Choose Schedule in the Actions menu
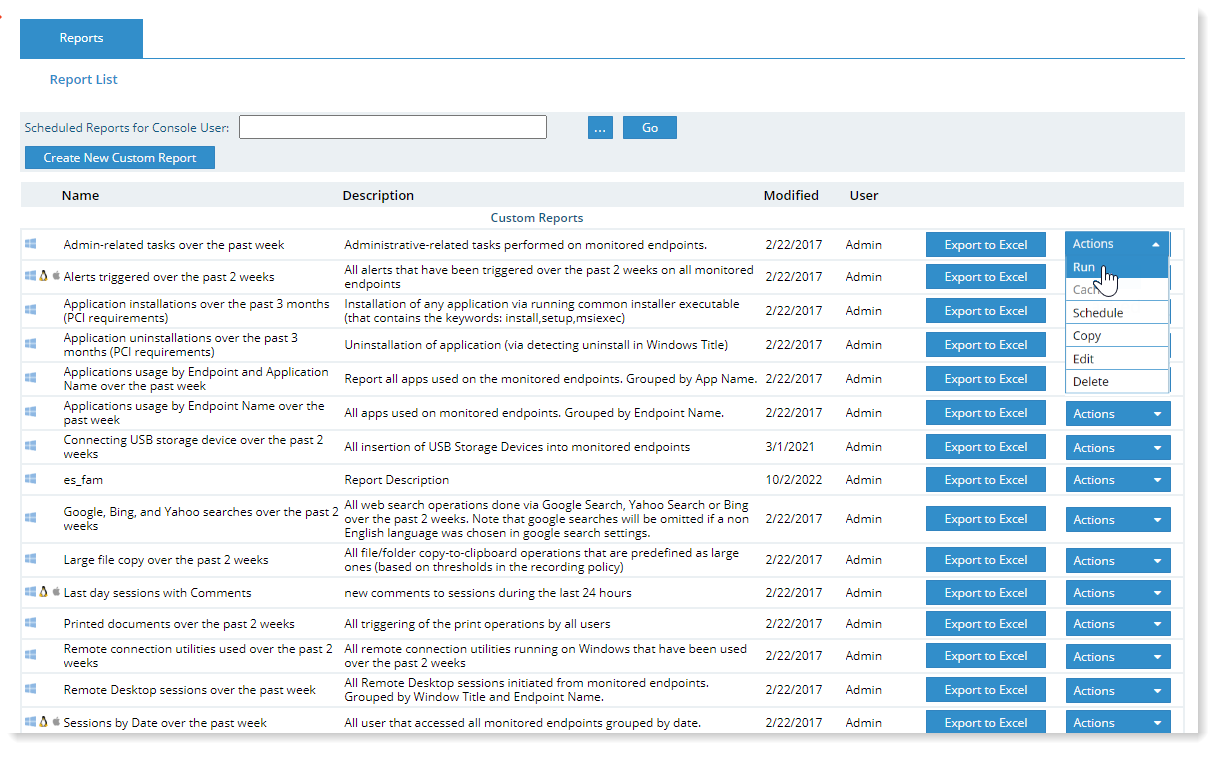 [x=1097, y=313]
